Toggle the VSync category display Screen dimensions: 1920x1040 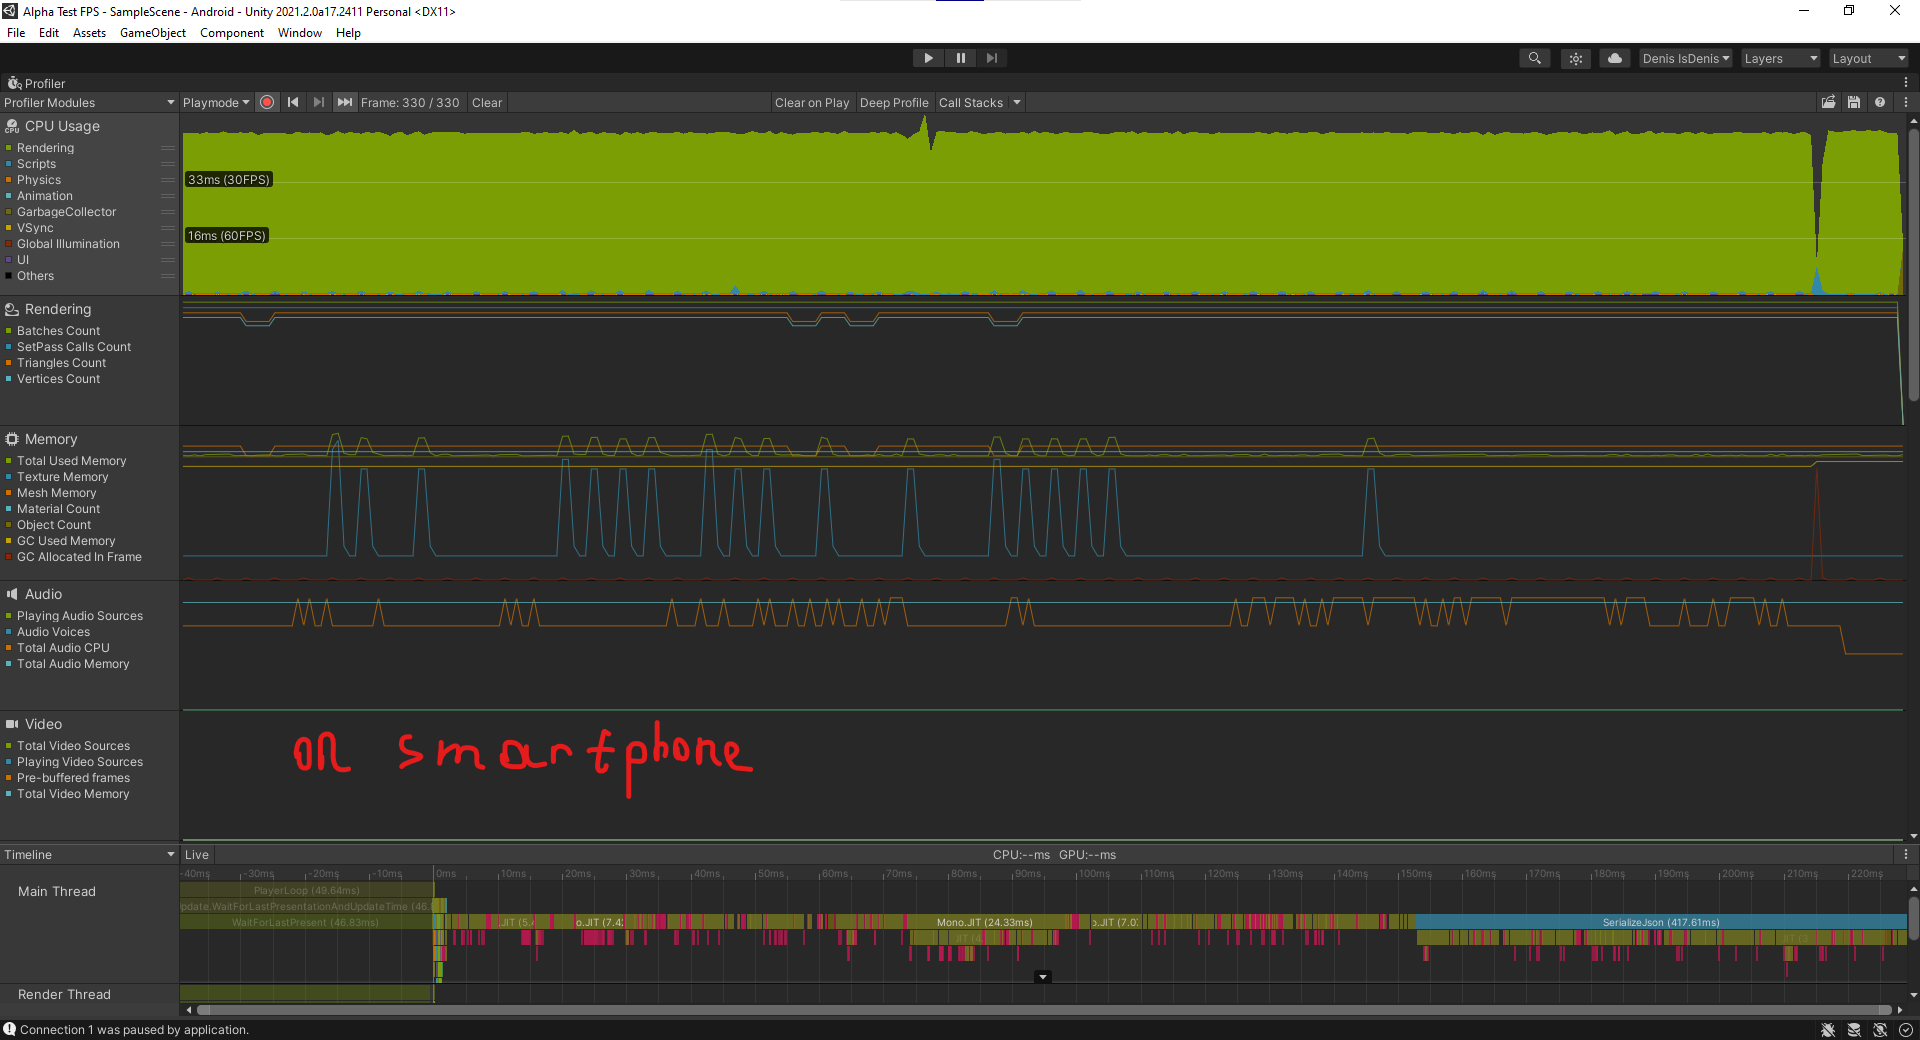point(8,228)
